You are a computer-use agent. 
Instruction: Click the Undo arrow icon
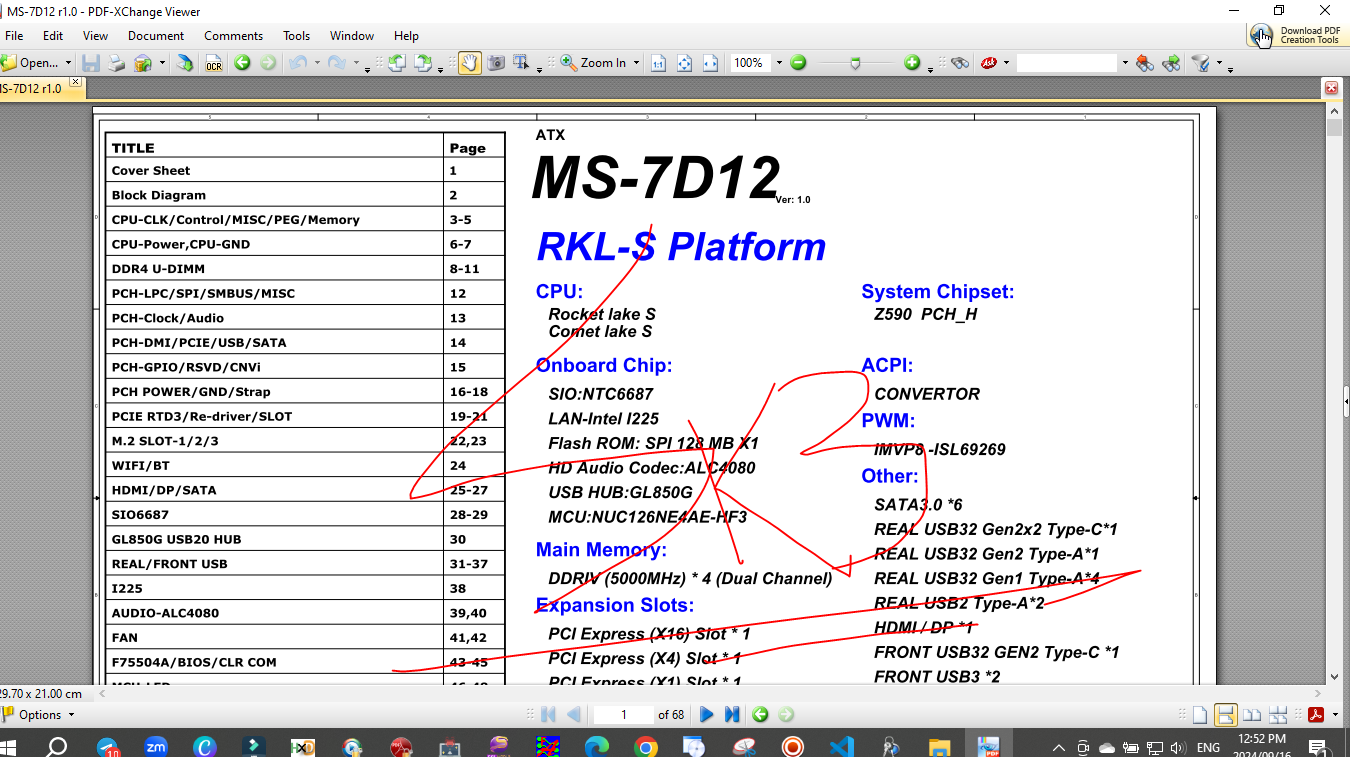coord(297,63)
